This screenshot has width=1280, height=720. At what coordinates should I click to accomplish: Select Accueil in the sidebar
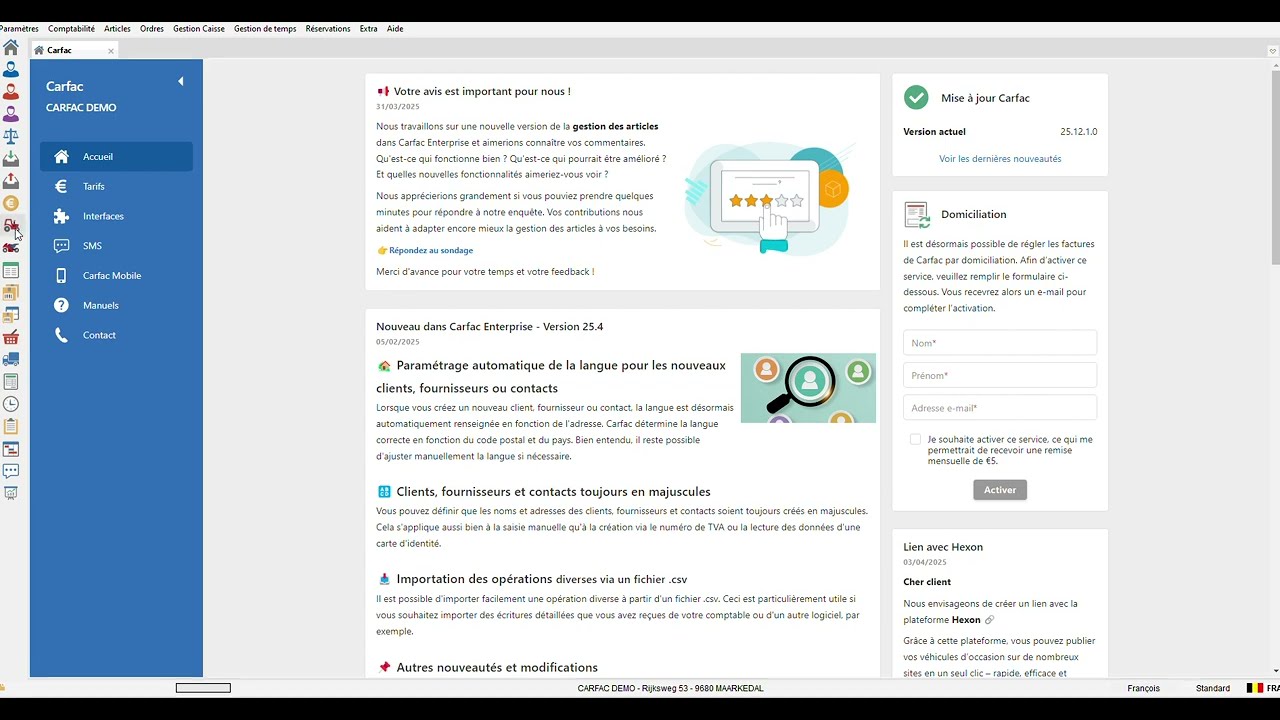pyautogui.click(x=116, y=157)
